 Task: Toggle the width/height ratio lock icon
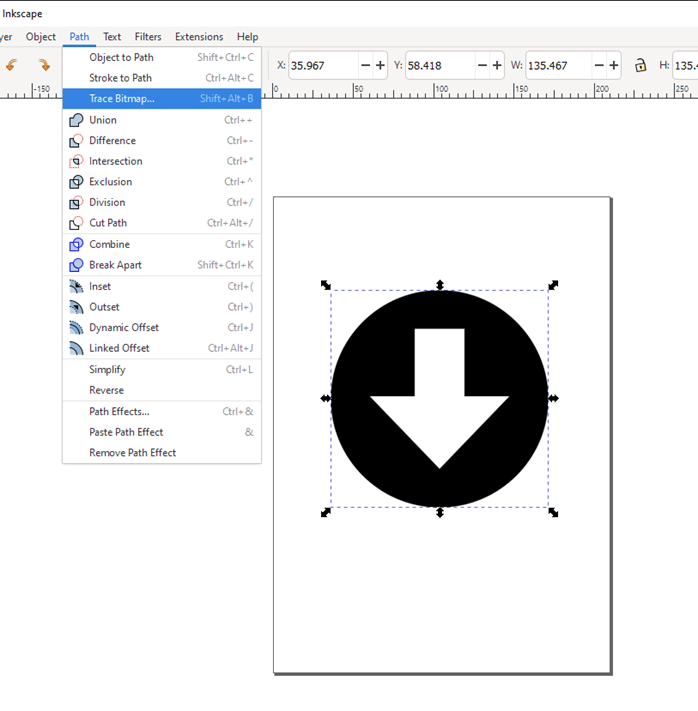click(x=640, y=65)
